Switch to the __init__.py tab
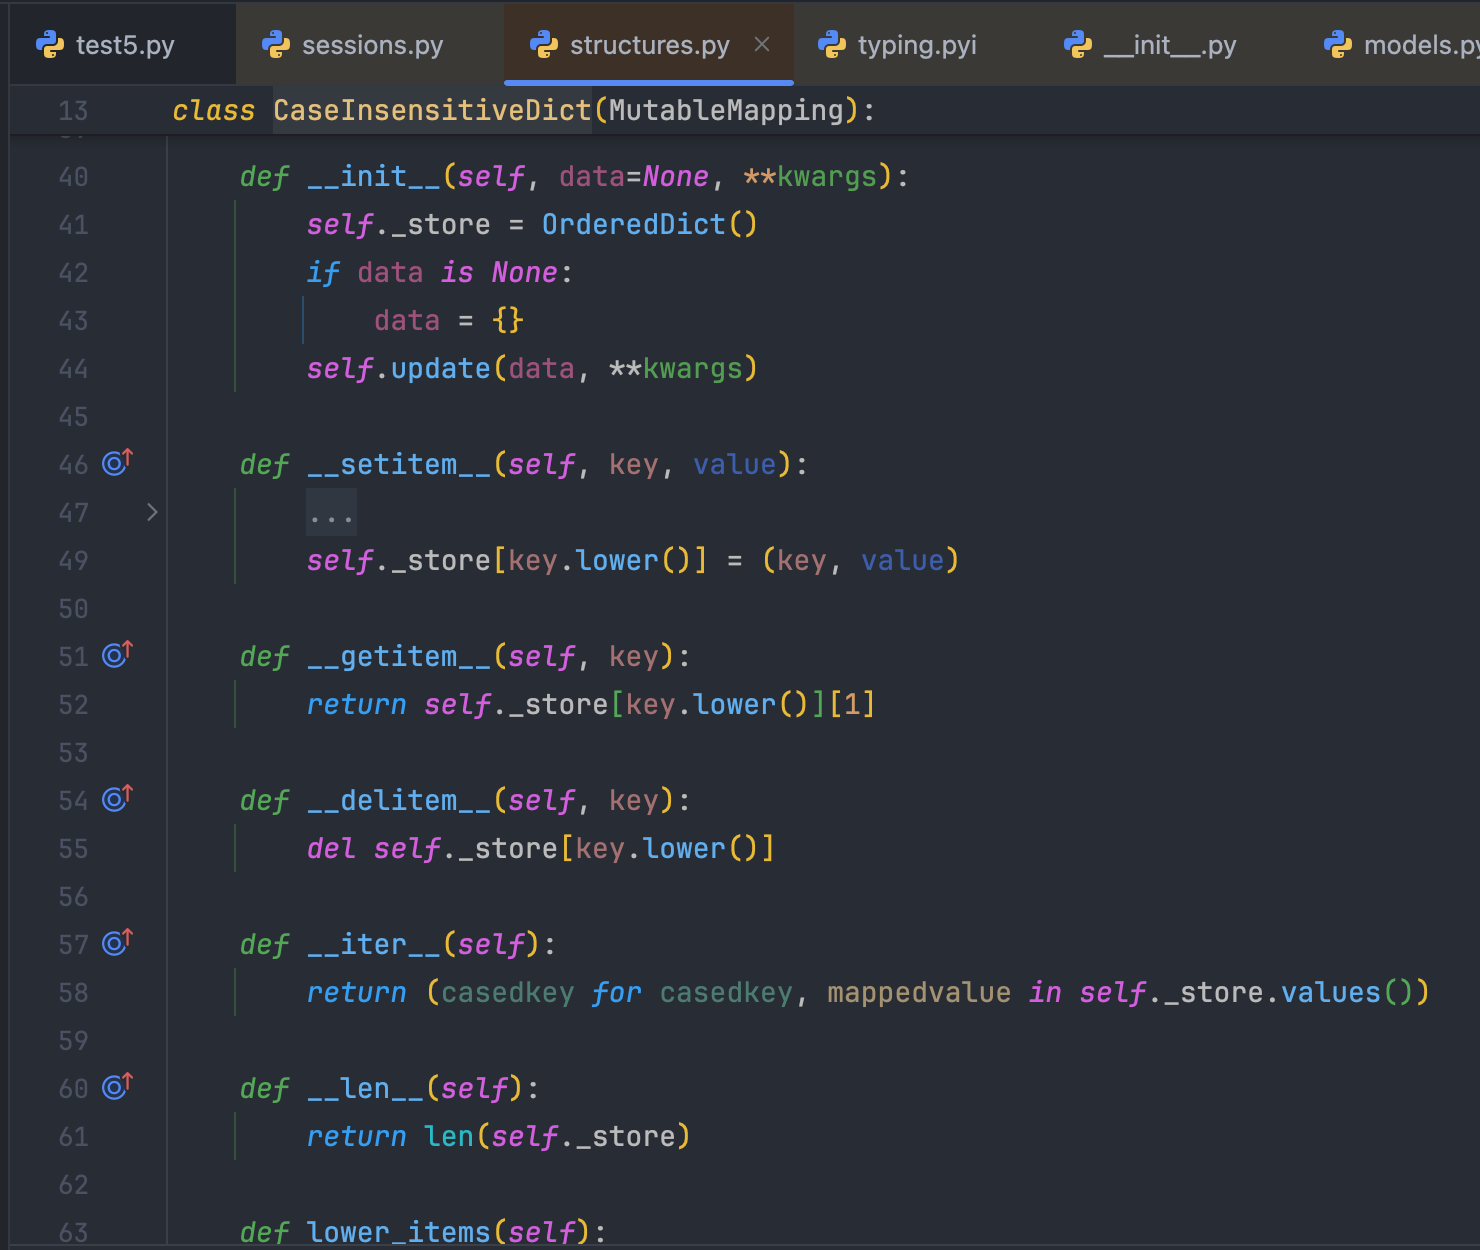 coord(1169,45)
